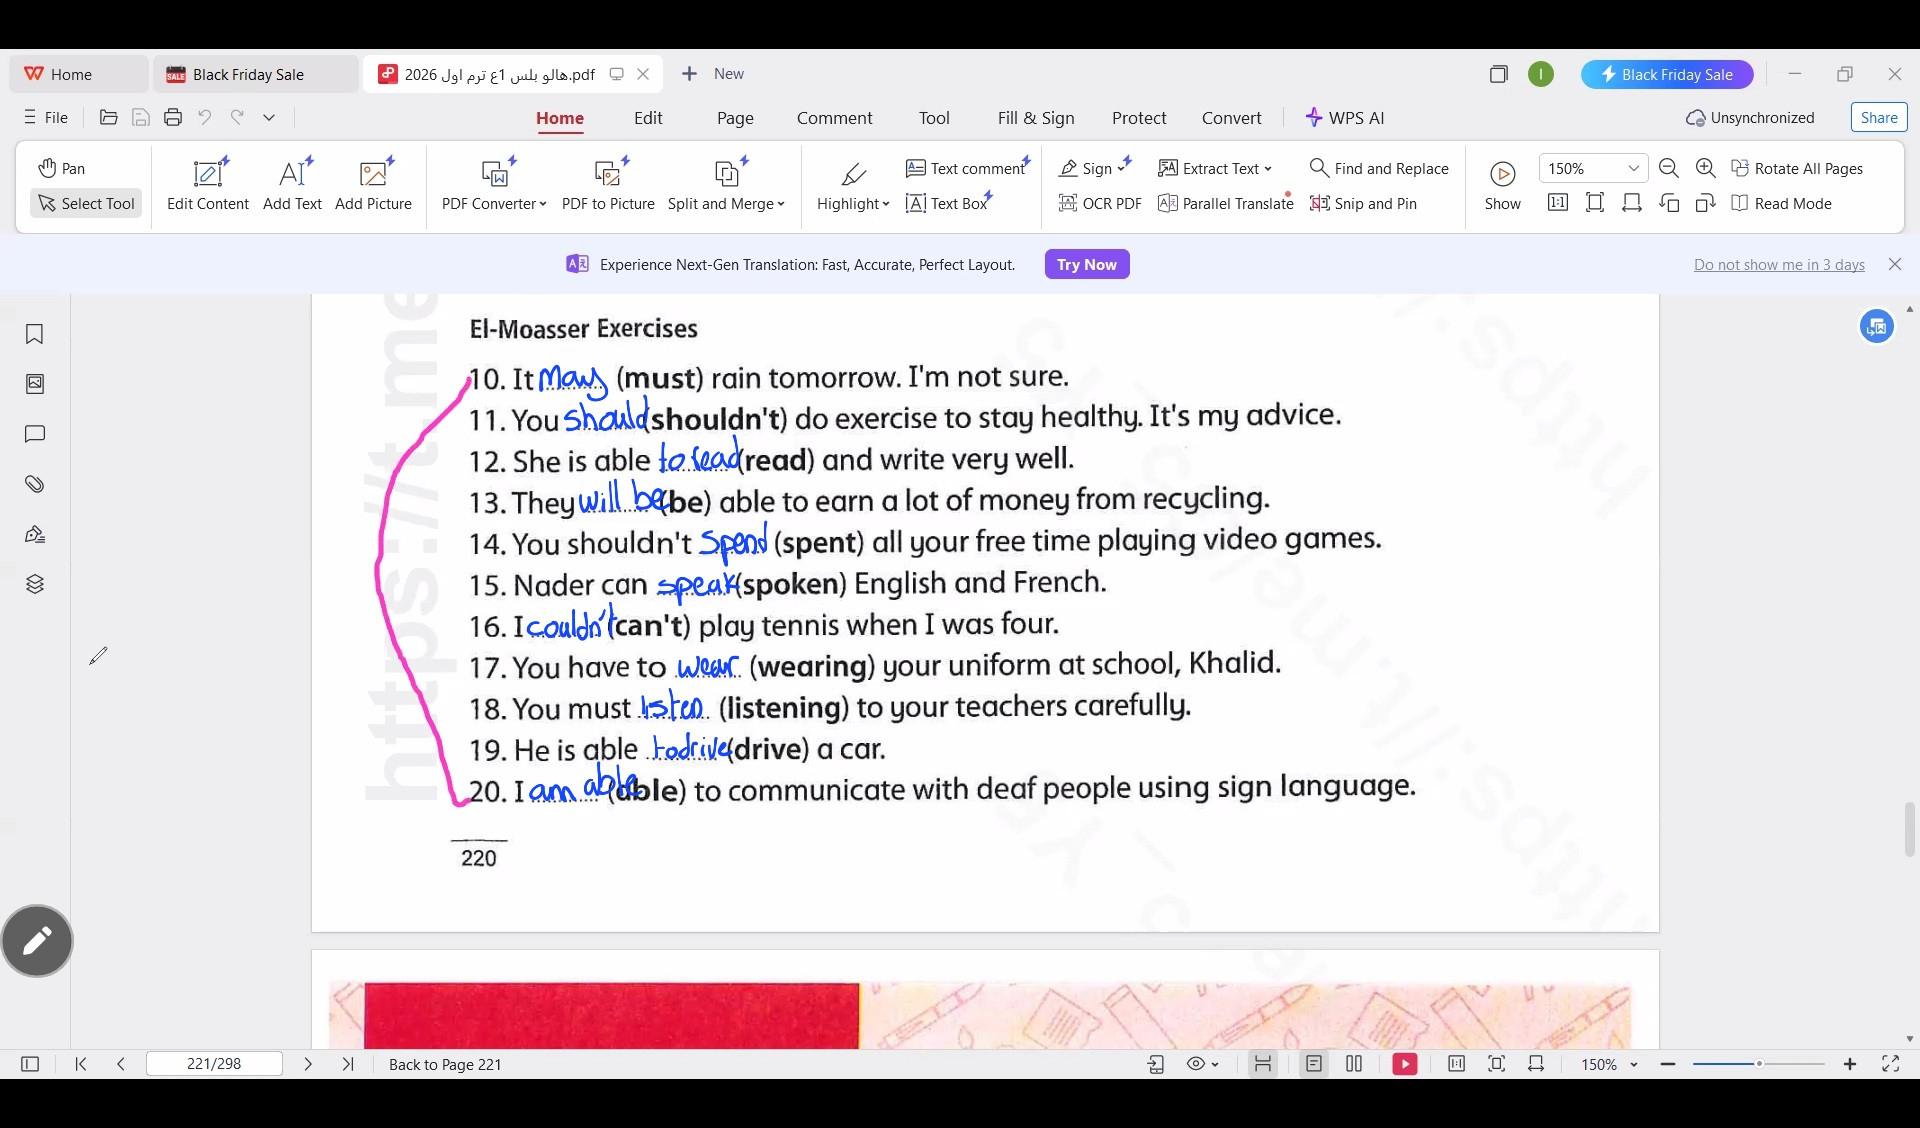
Task: Click the round pencil annotation button
Action: point(37,941)
